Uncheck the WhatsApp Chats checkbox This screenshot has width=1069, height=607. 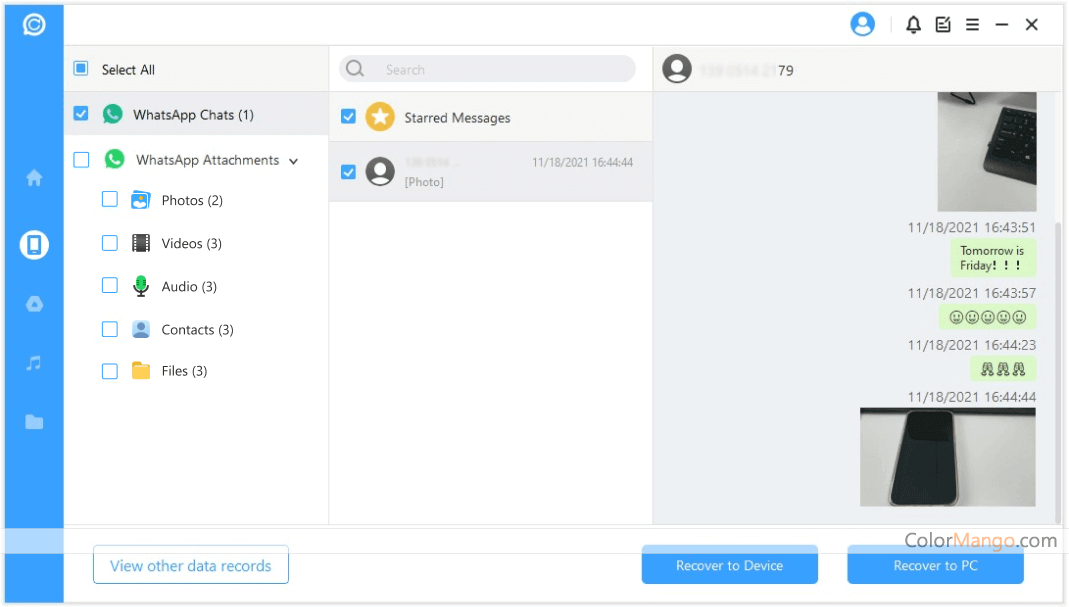point(81,113)
